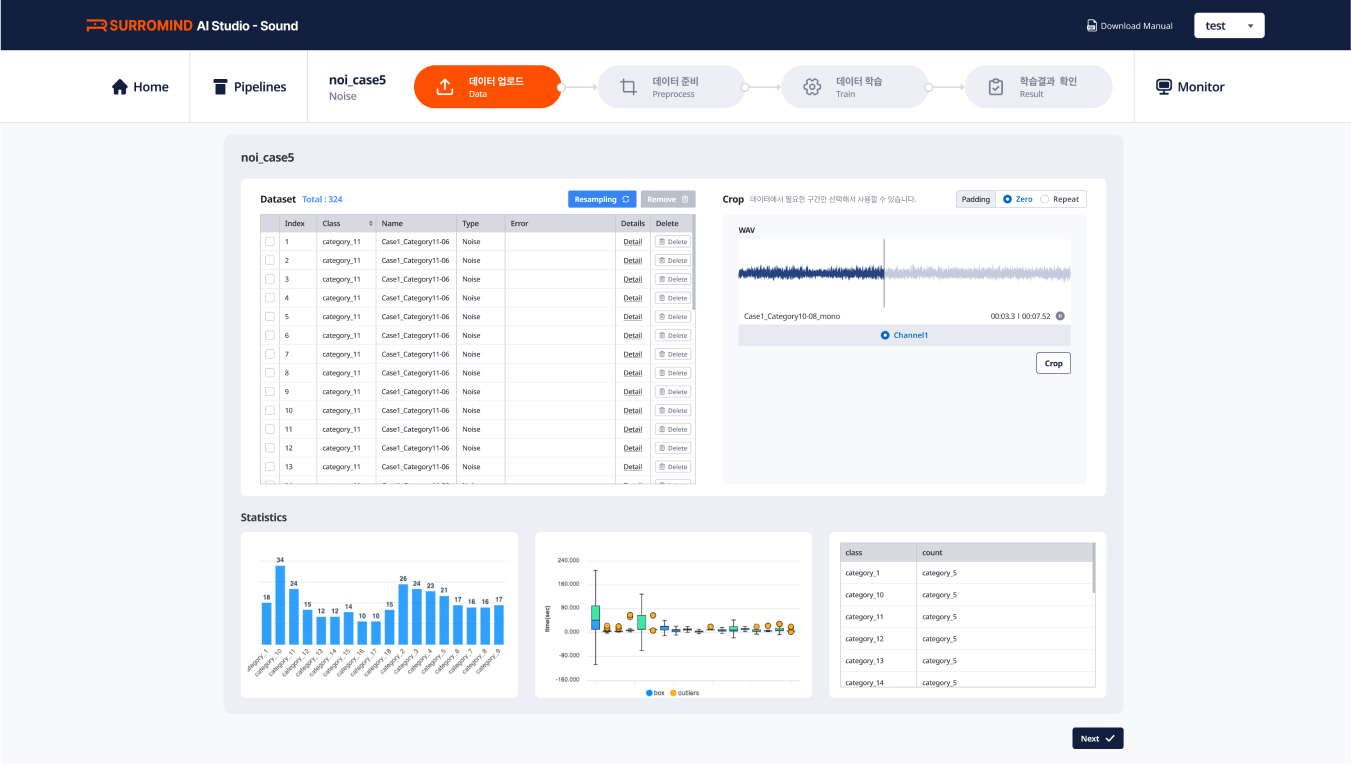Click the Home house icon
The height and width of the screenshot is (764, 1351).
(120, 87)
